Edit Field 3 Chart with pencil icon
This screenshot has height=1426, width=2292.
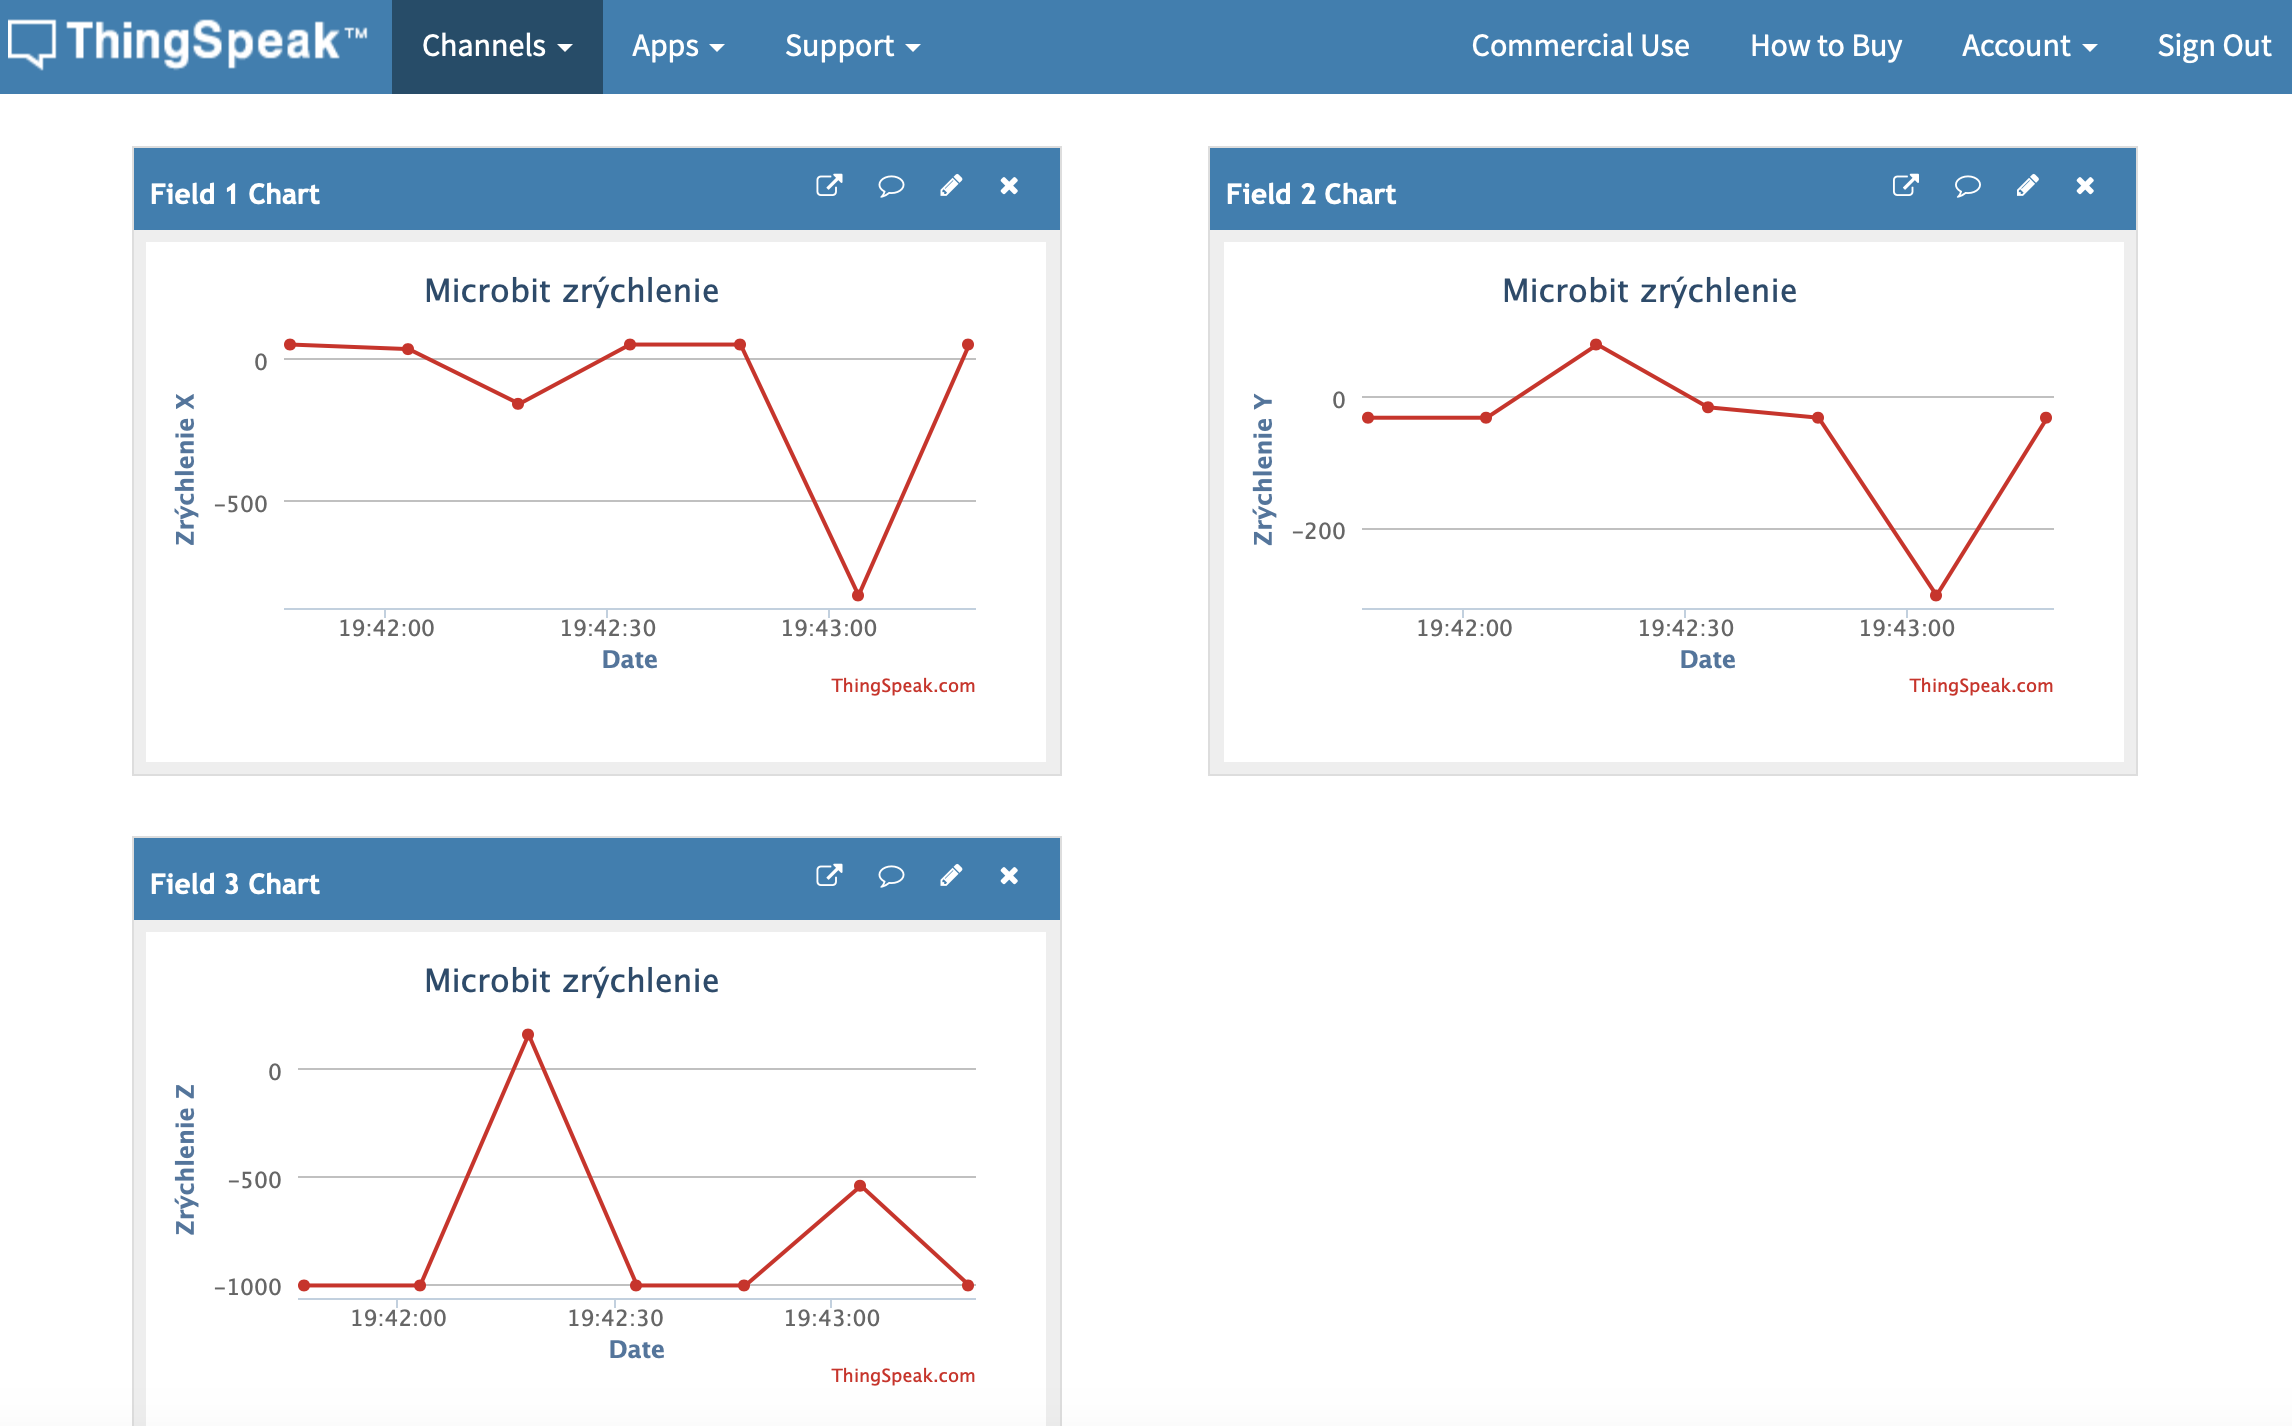point(951,876)
